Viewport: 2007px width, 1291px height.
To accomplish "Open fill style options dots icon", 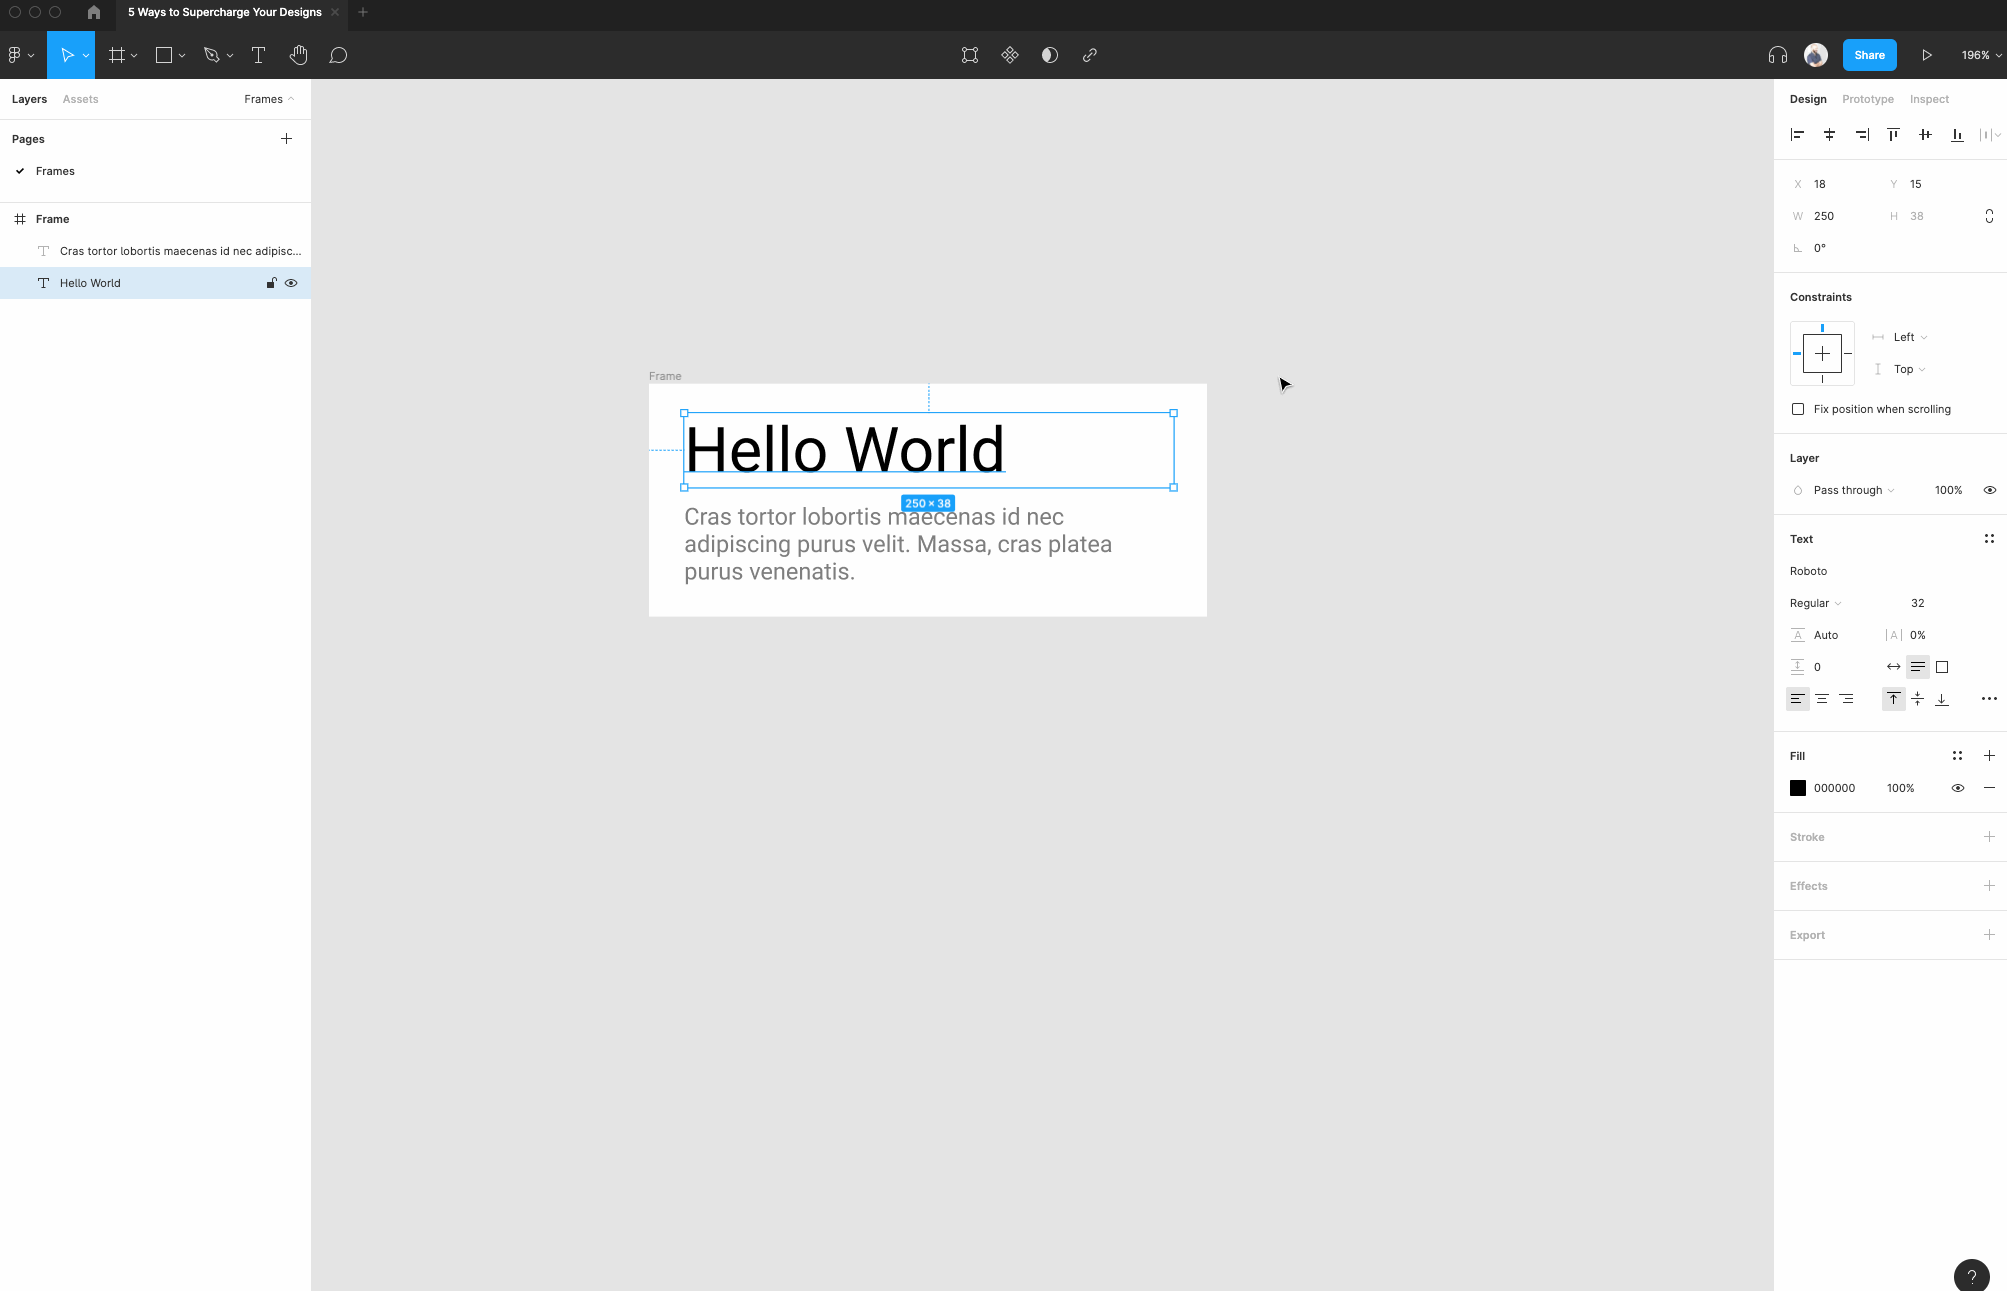I will point(1957,756).
